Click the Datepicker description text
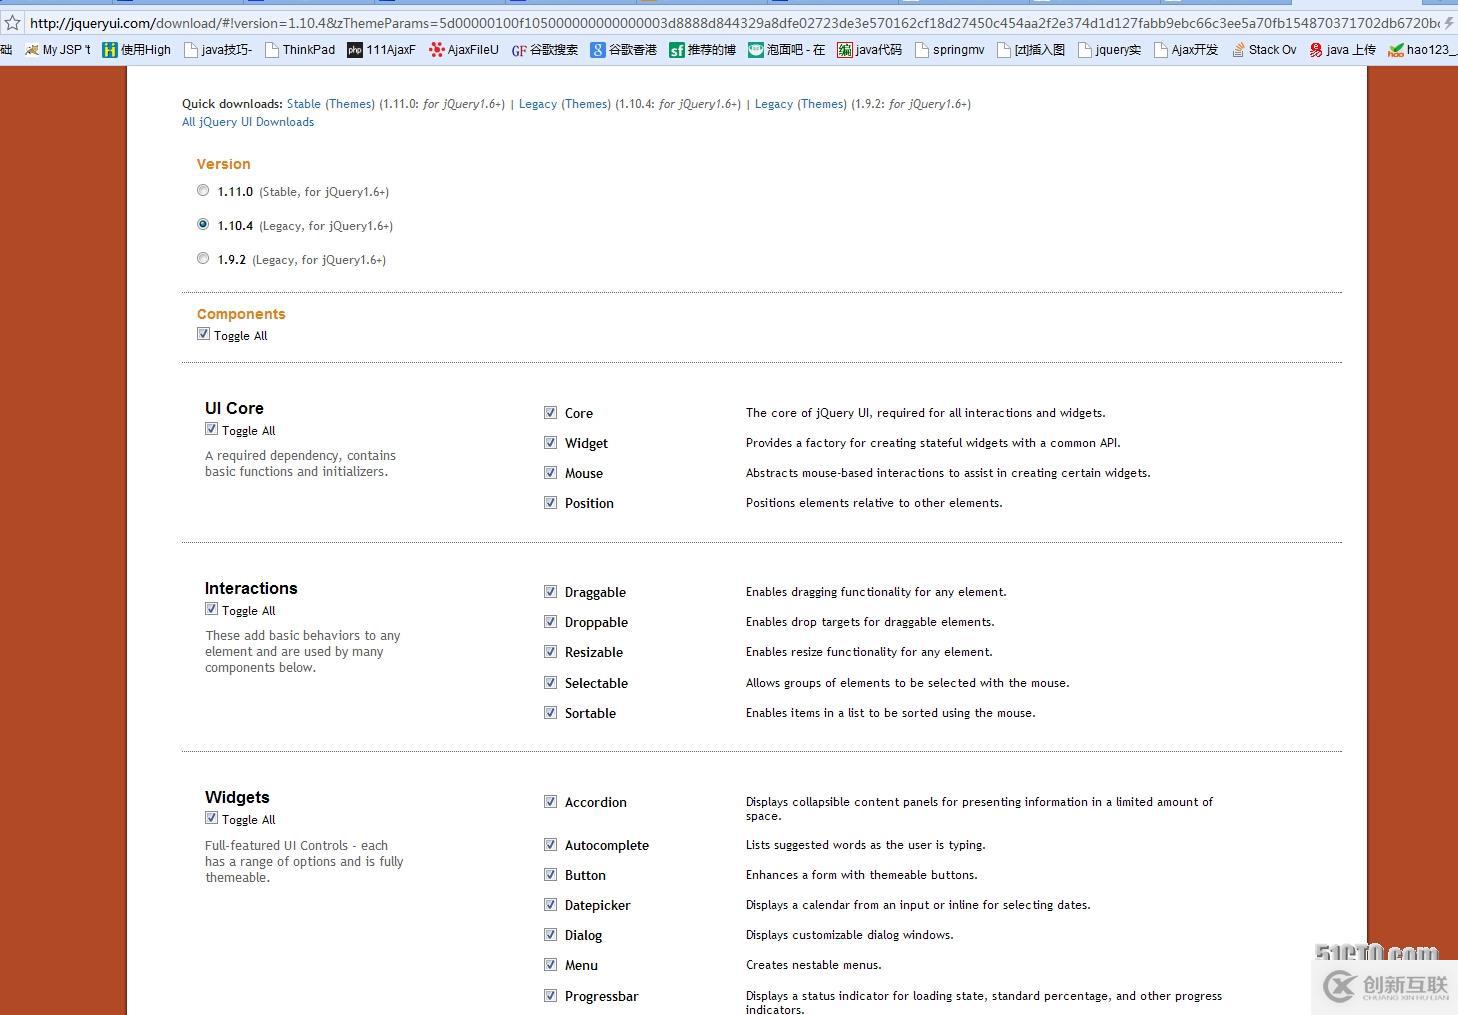 pos(918,905)
